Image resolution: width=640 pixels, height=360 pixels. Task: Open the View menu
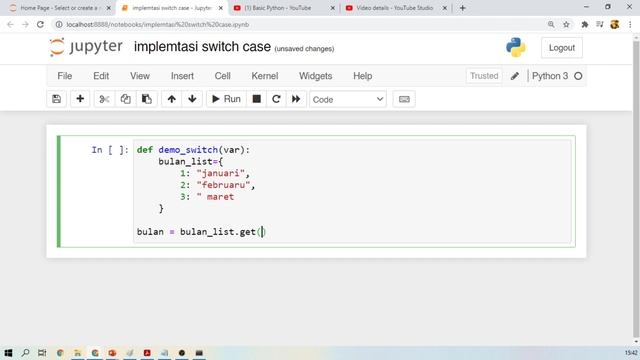coord(140,76)
